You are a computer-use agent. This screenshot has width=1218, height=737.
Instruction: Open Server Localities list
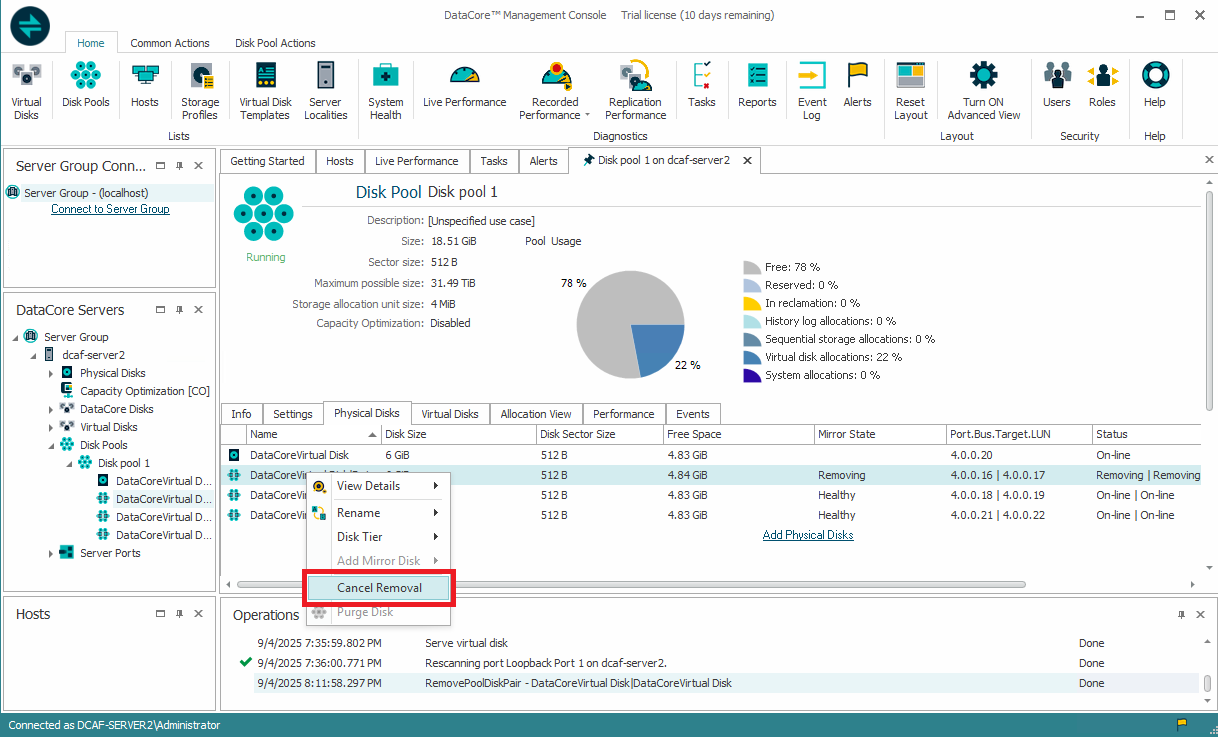pos(325,90)
